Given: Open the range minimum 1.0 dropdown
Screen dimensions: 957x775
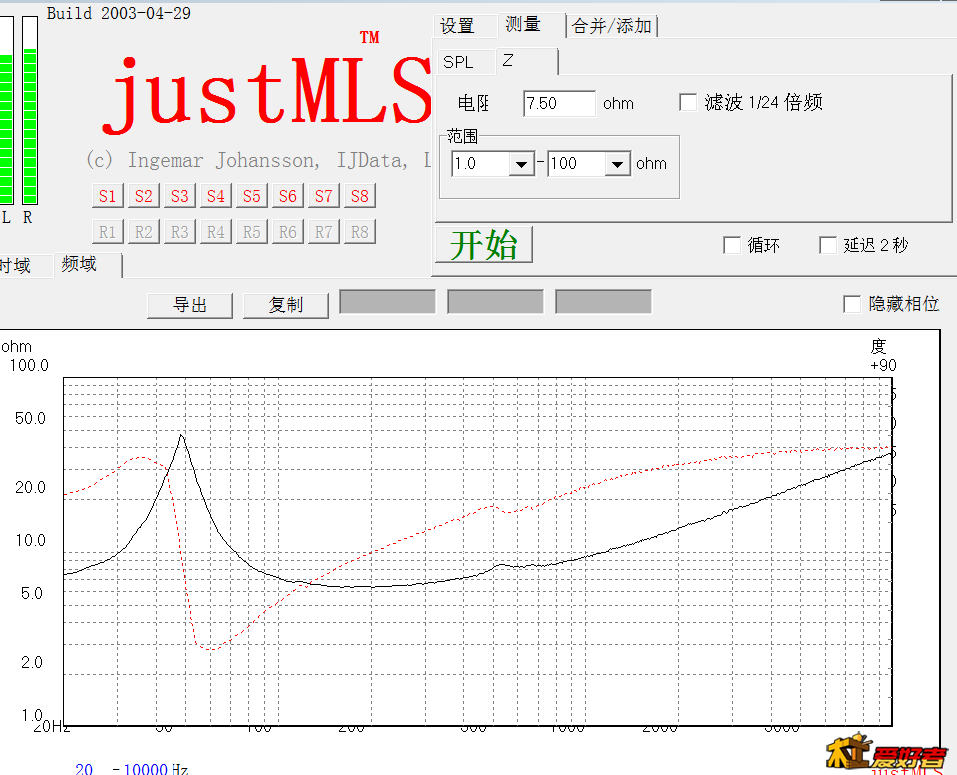Looking at the screenshot, I should tap(521, 164).
